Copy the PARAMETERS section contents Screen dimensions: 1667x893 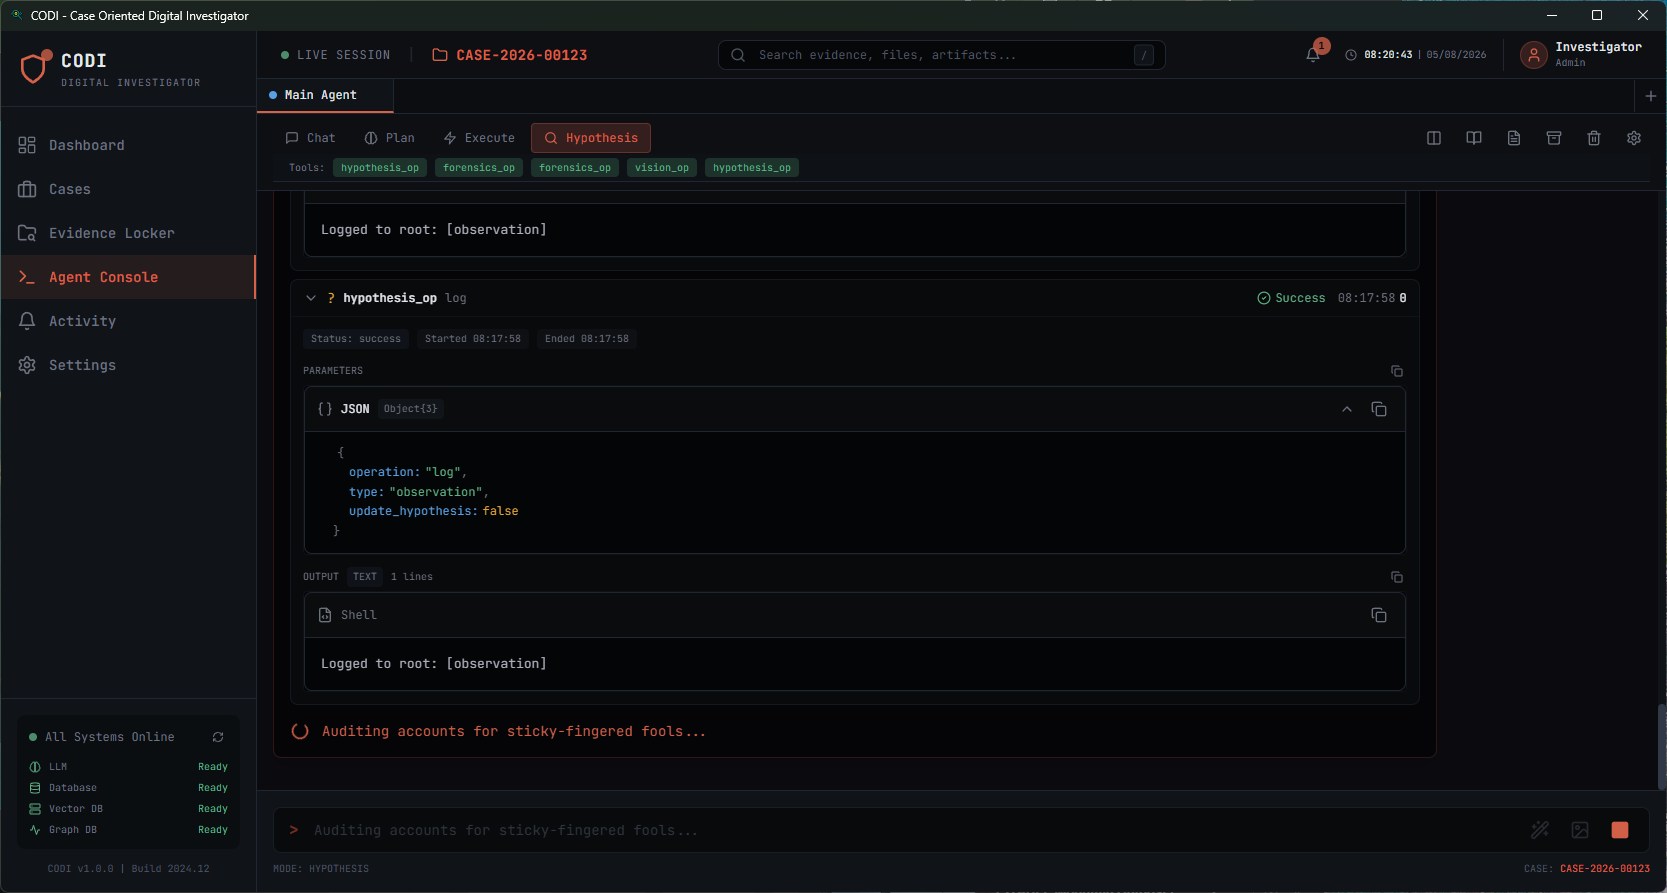(1397, 371)
